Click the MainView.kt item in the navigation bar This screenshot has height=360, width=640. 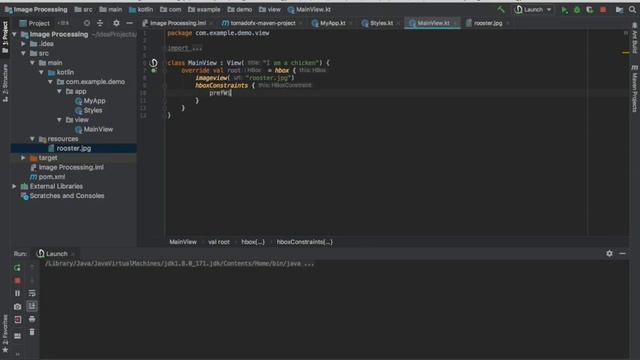coord(309,9)
